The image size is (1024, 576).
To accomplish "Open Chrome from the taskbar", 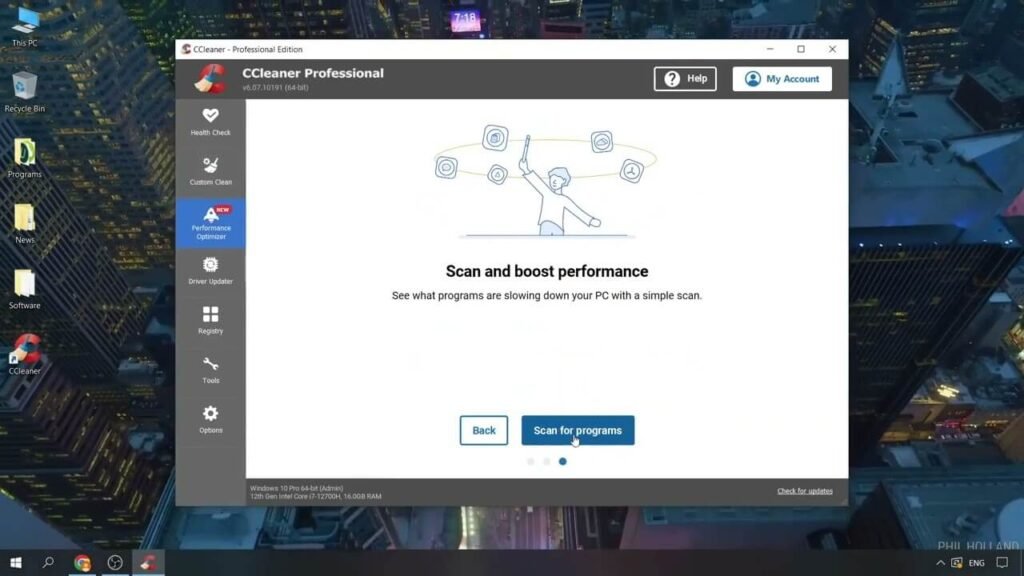I will pyautogui.click(x=82, y=562).
